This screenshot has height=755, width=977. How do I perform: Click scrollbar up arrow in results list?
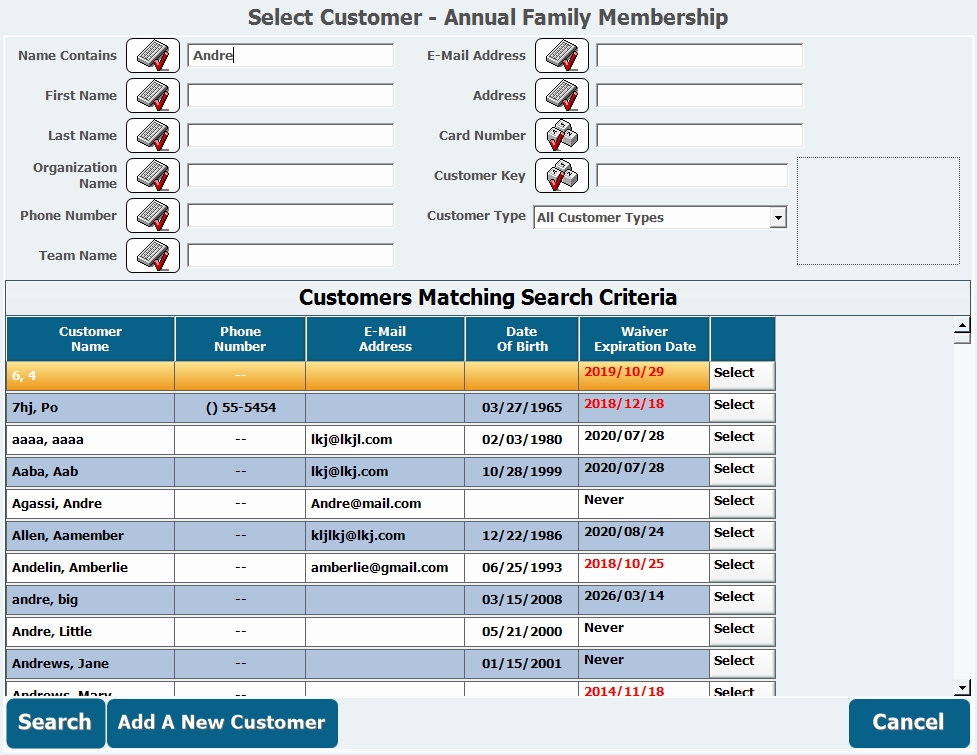click(x=963, y=325)
